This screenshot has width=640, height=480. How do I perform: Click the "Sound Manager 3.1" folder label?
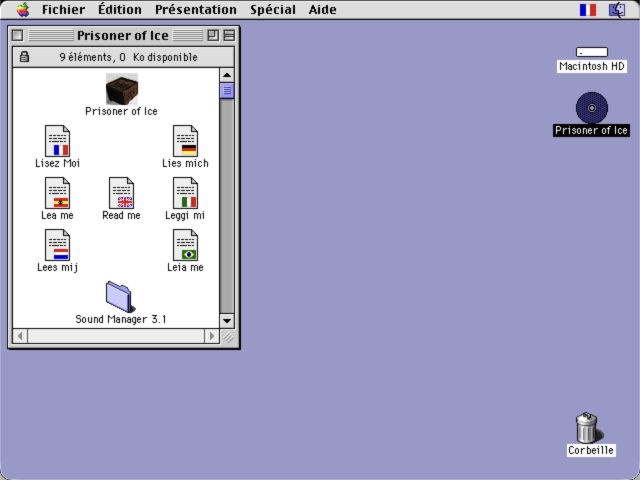point(121,319)
